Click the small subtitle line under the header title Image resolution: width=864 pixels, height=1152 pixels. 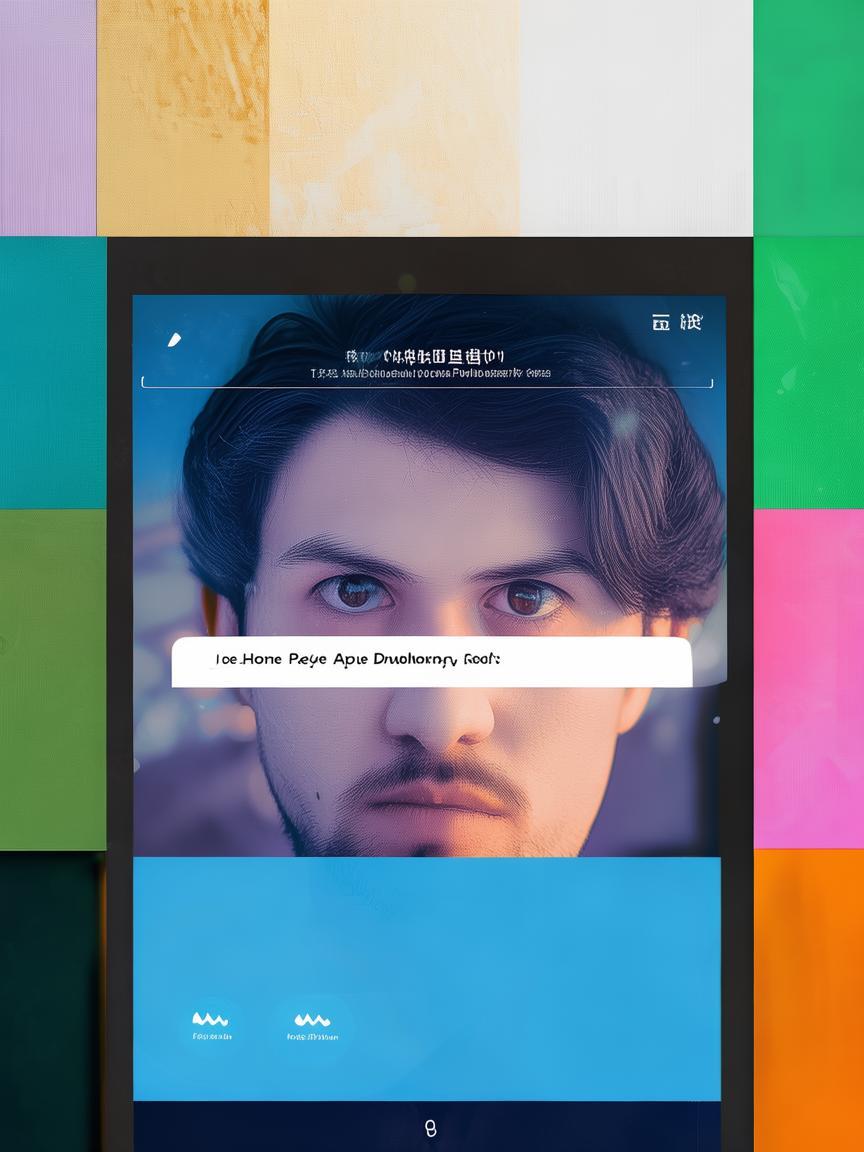click(430, 374)
